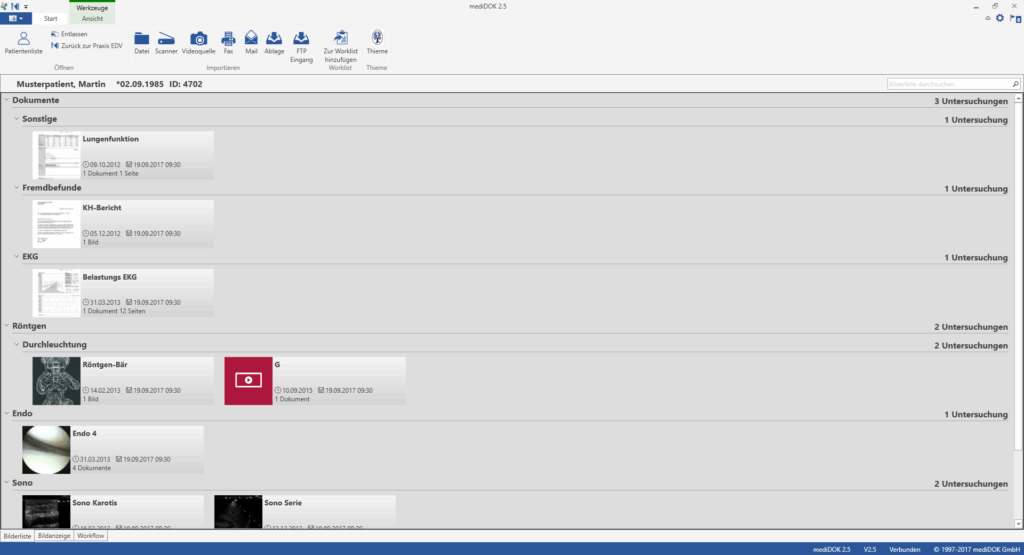Collapse the Dokumente group
This screenshot has width=1024, height=555.
tap(7, 101)
